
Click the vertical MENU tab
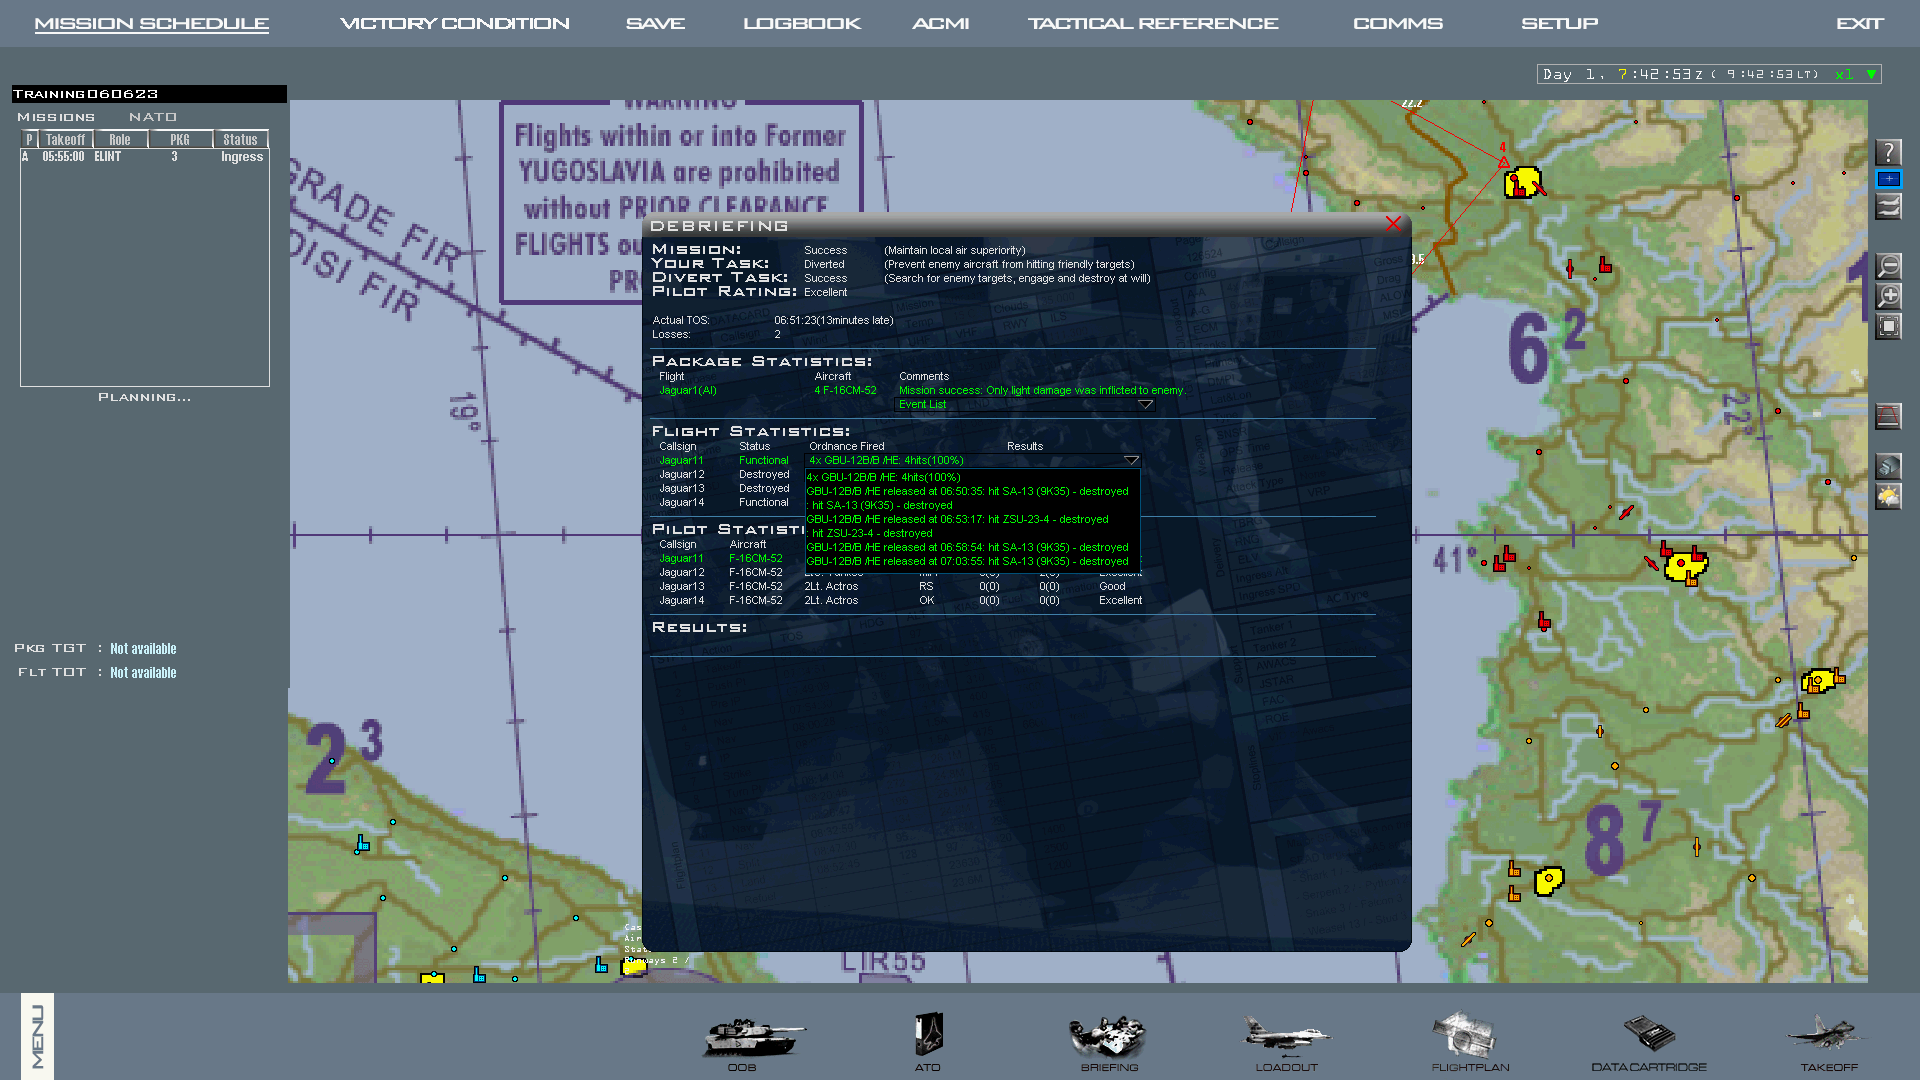coord(37,1036)
